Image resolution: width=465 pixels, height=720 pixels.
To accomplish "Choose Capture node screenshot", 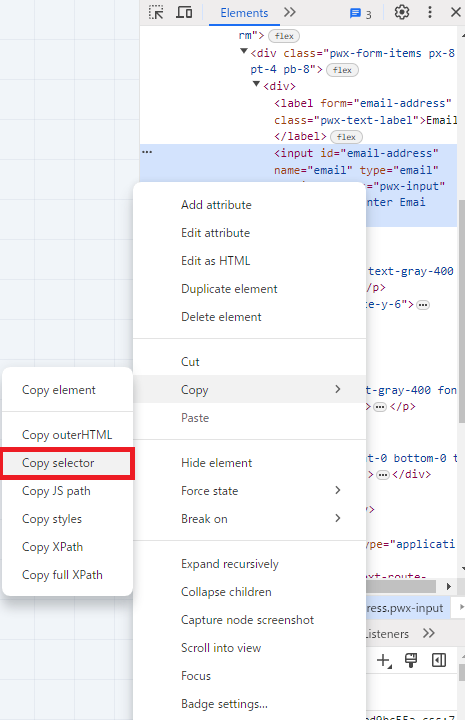I will pos(249,620).
